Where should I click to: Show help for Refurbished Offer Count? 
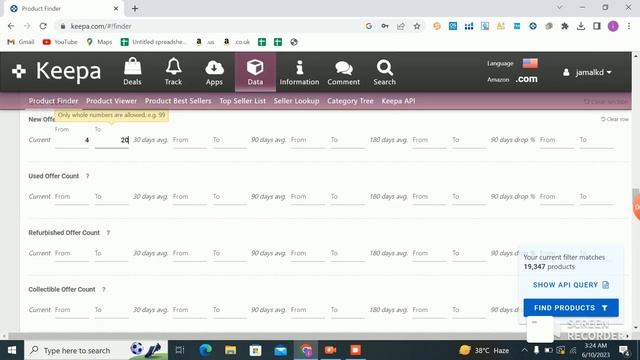pos(108,233)
